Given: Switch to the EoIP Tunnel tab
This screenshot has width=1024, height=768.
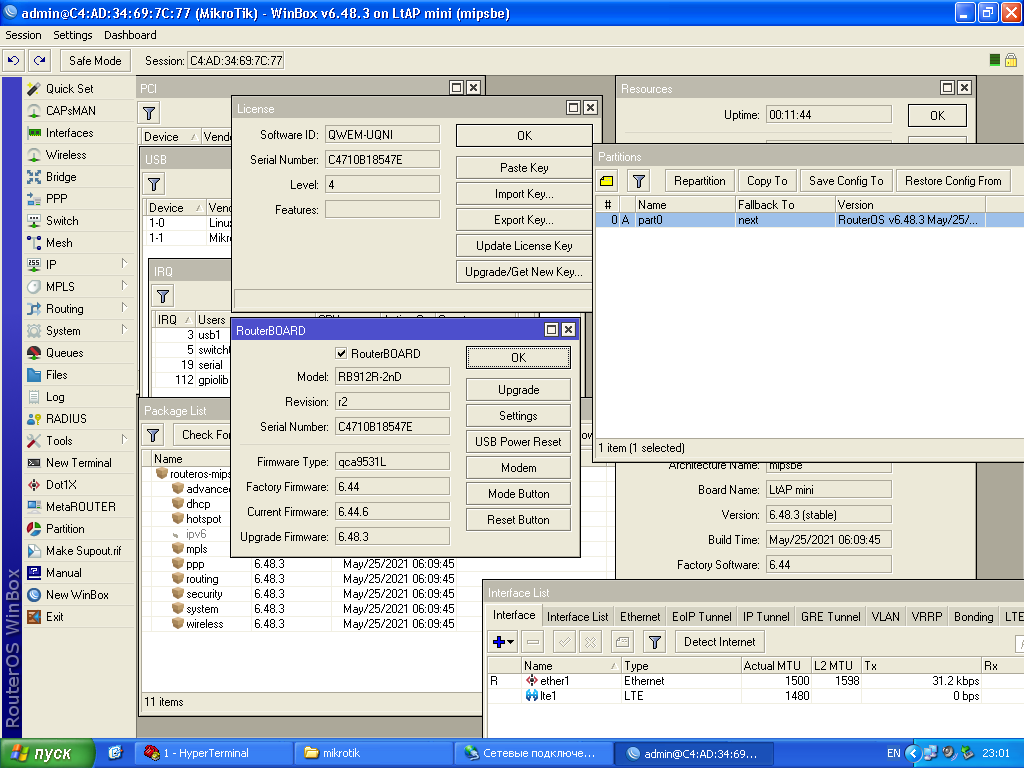Looking at the screenshot, I should click(701, 616).
